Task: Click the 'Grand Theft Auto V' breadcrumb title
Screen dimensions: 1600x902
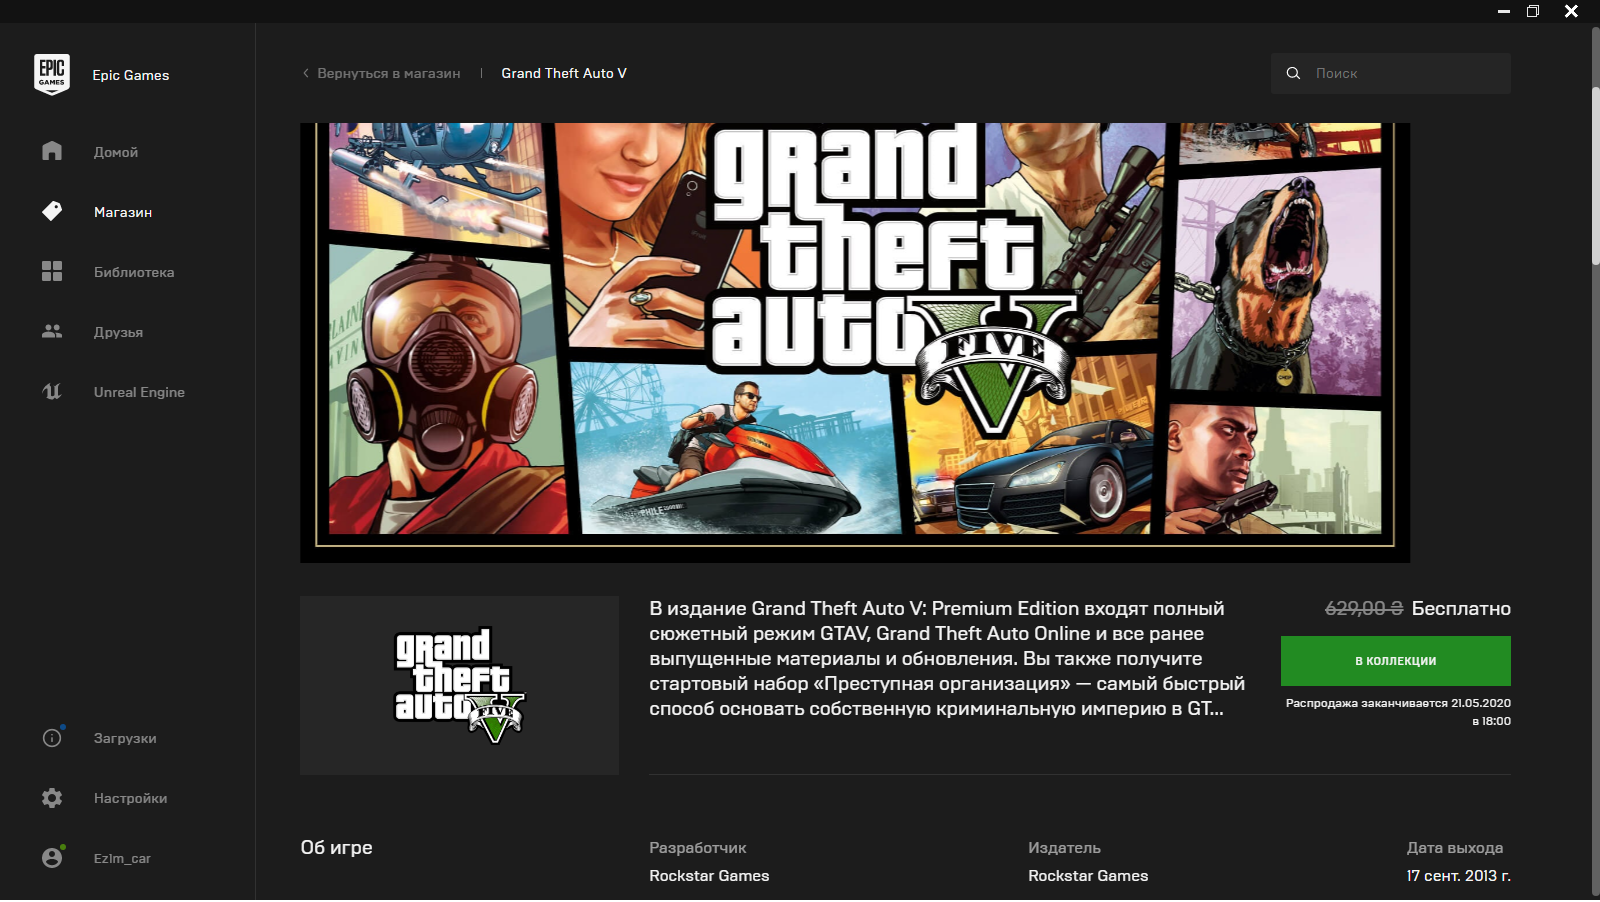Action: pyautogui.click(x=564, y=73)
